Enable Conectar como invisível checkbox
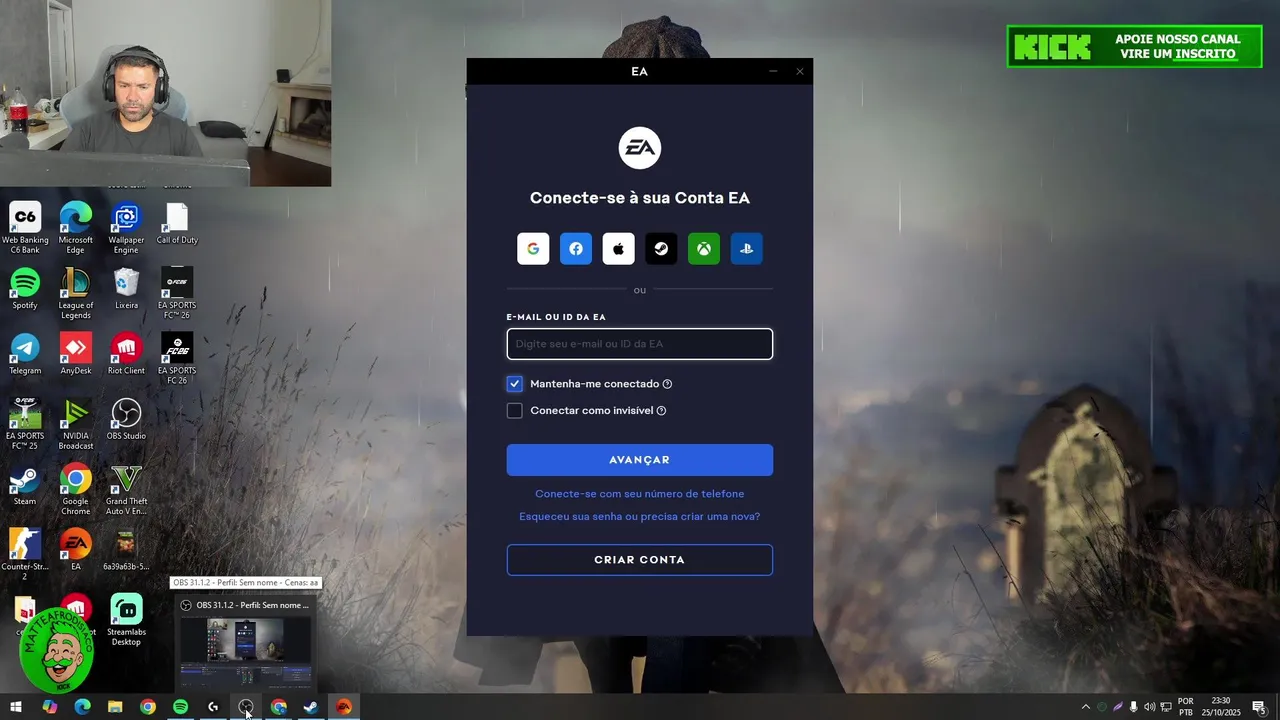Image resolution: width=1280 pixels, height=720 pixels. click(x=515, y=411)
